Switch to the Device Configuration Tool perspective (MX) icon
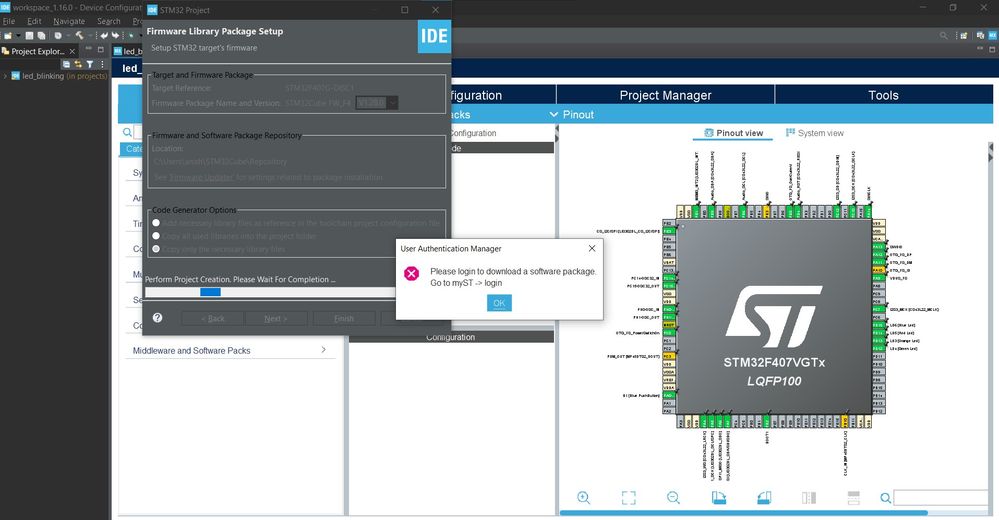Image resolution: width=999 pixels, height=520 pixels. pyautogui.click(x=992, y=36)
